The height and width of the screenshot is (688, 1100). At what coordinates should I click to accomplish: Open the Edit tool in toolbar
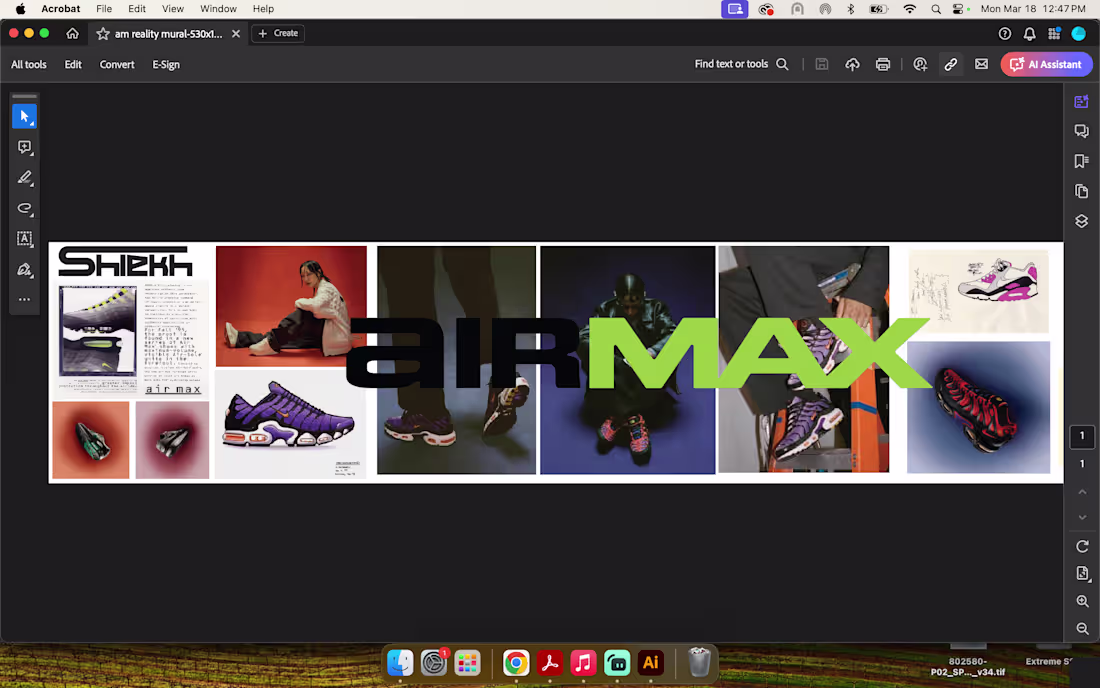click(73, 65)
